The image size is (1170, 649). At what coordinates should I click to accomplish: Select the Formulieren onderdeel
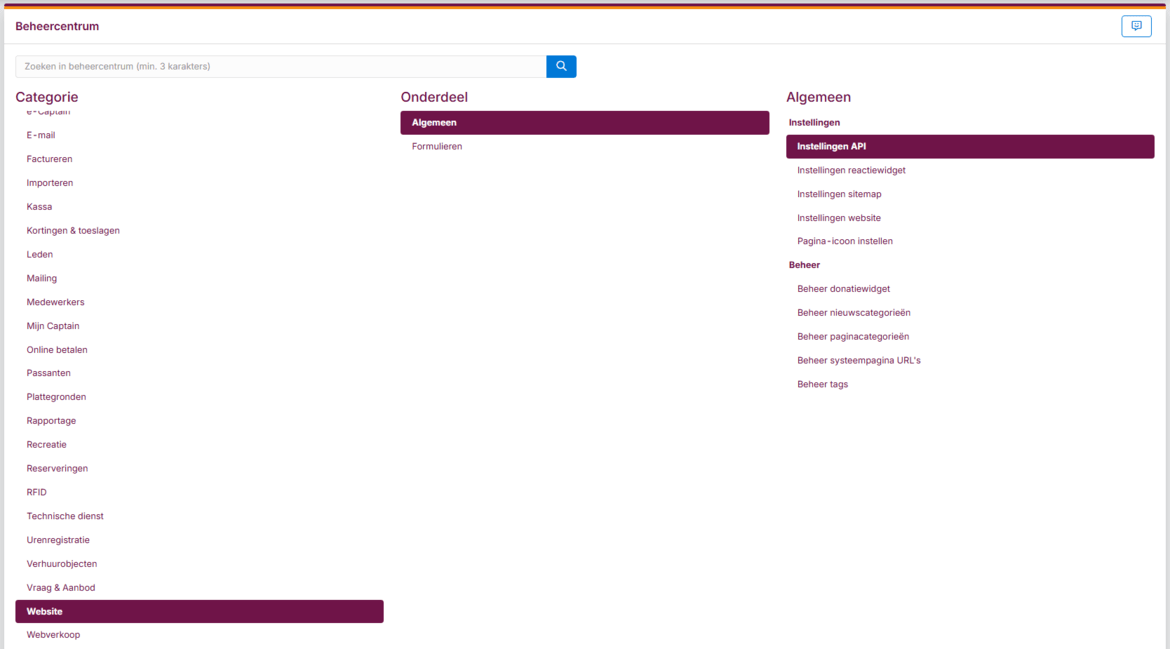(437, 147)
